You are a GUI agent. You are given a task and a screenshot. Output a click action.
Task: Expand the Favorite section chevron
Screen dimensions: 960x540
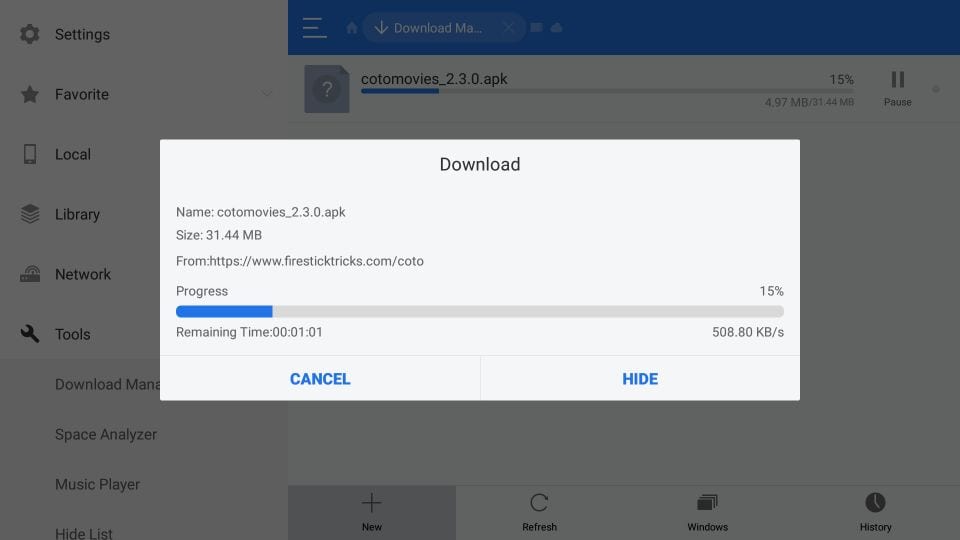click(x=266, y=94)
